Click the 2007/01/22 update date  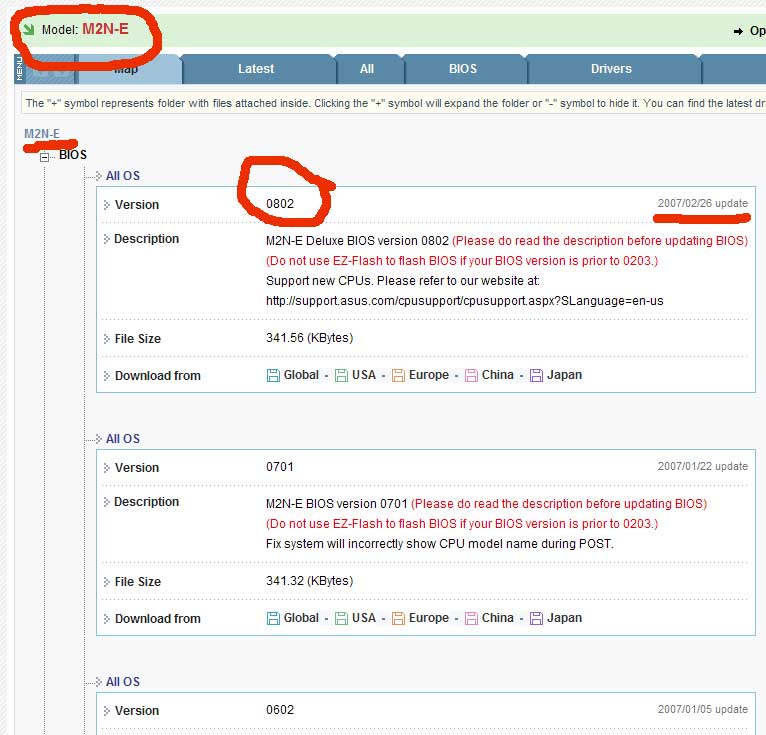[702, 466]
